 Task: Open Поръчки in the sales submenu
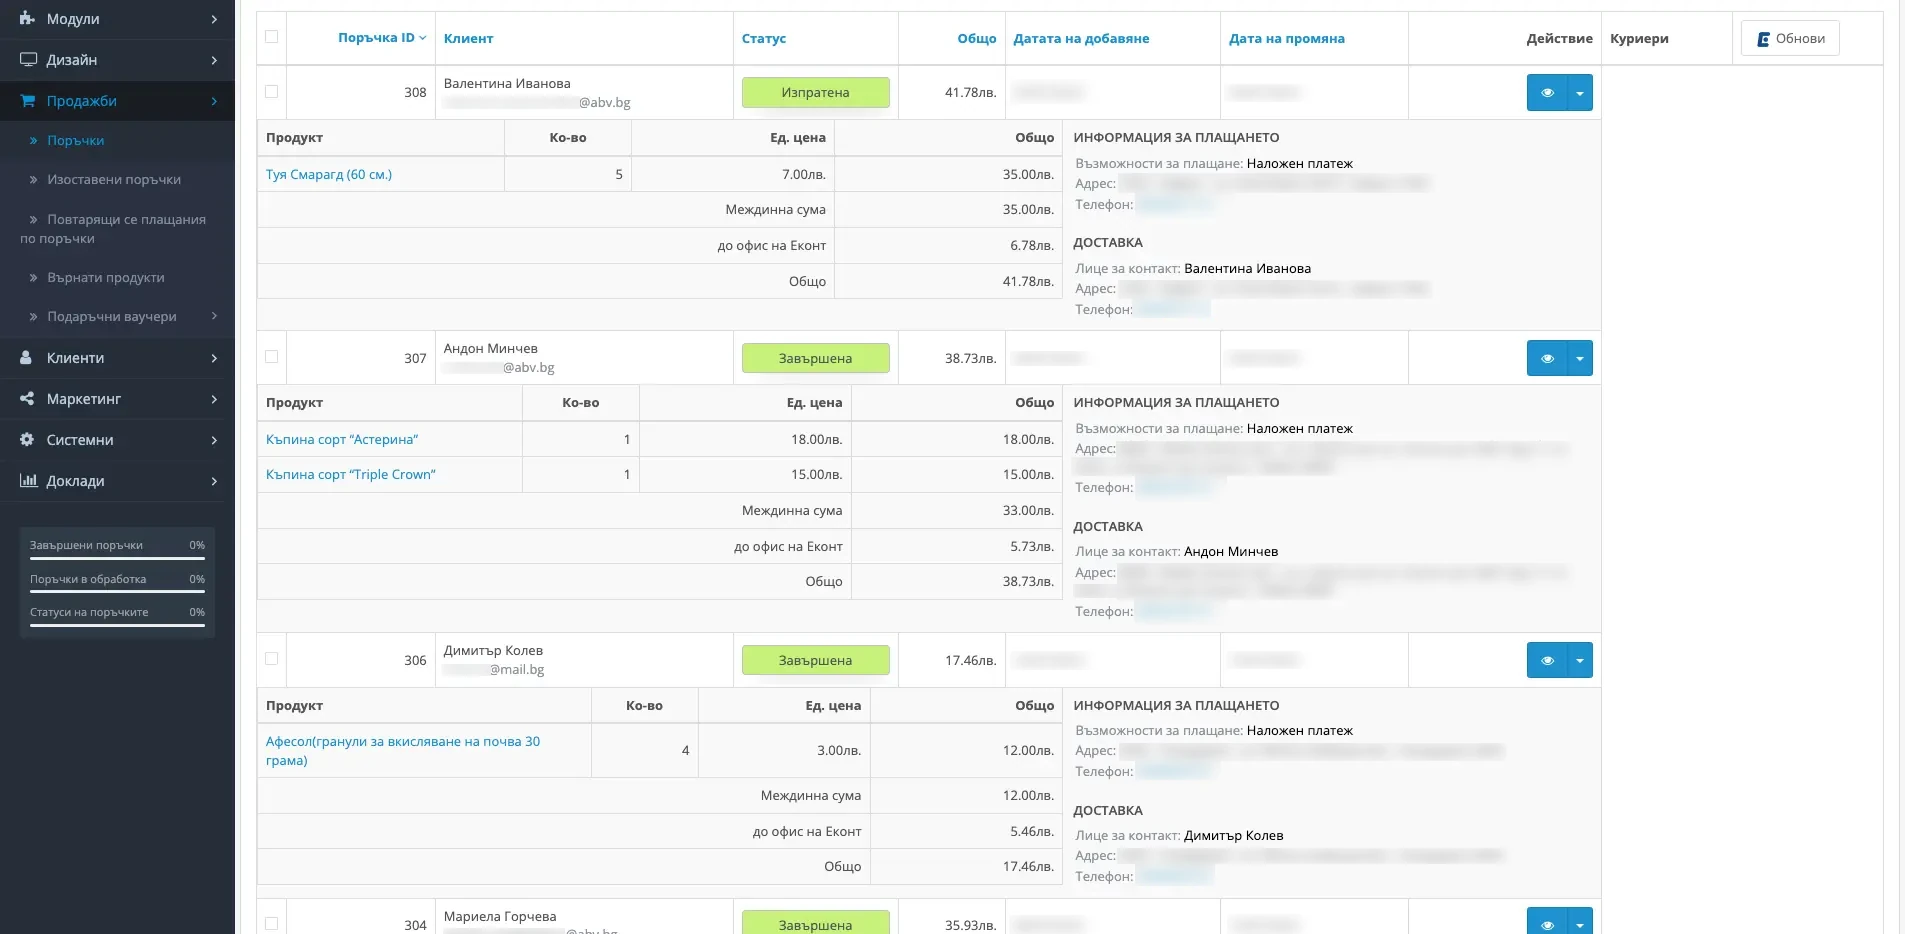tap(76, 140)
